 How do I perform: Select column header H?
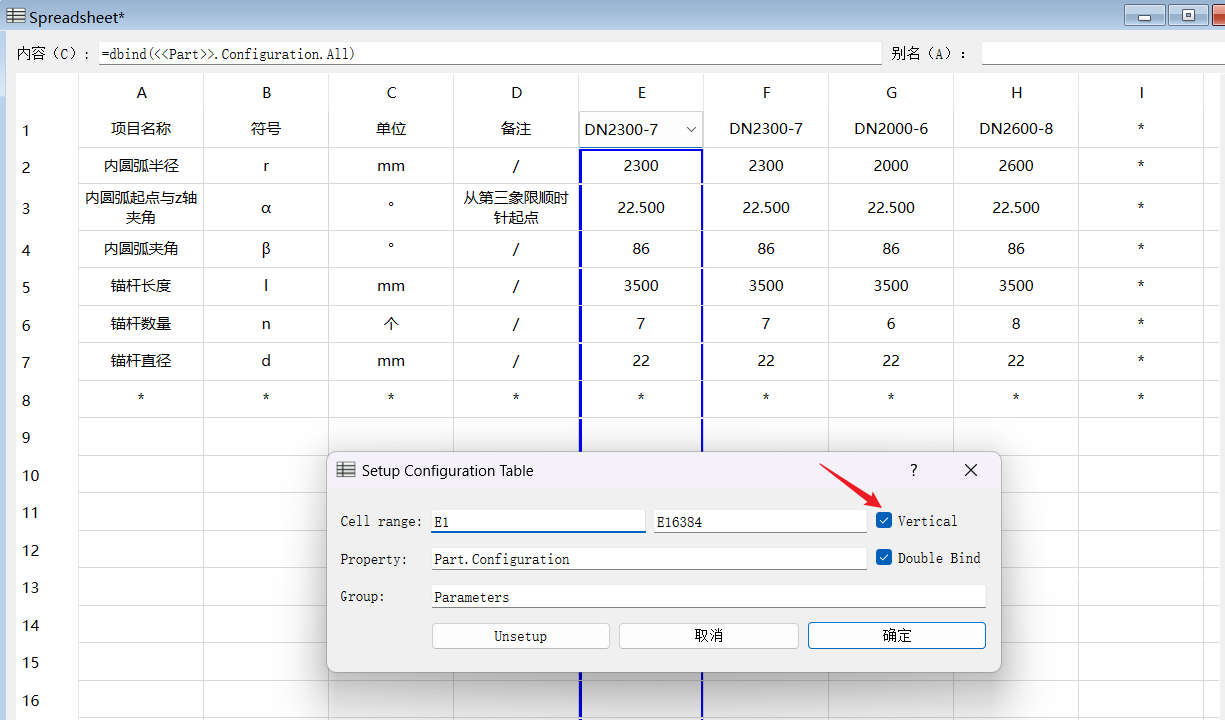(1016, 93)
